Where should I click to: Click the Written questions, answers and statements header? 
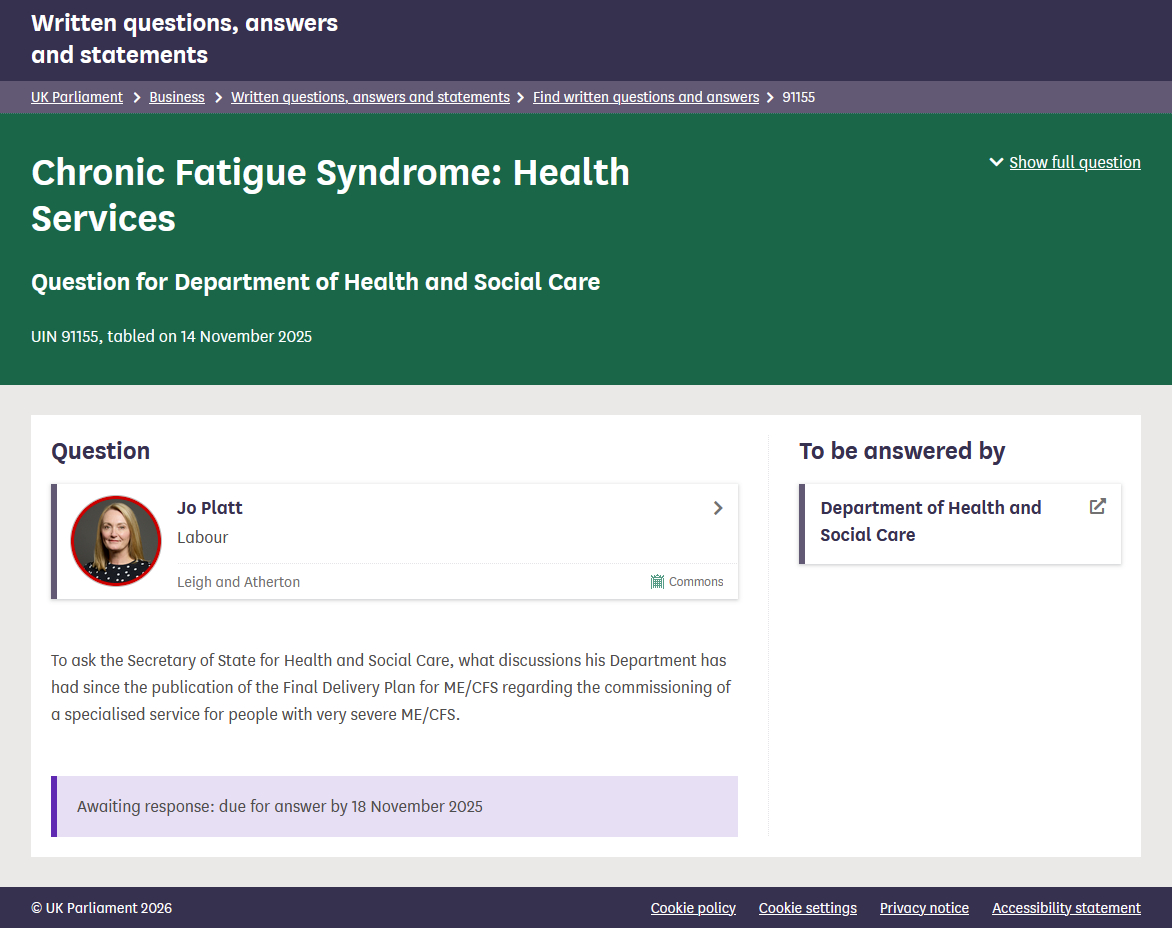point(184,39)
